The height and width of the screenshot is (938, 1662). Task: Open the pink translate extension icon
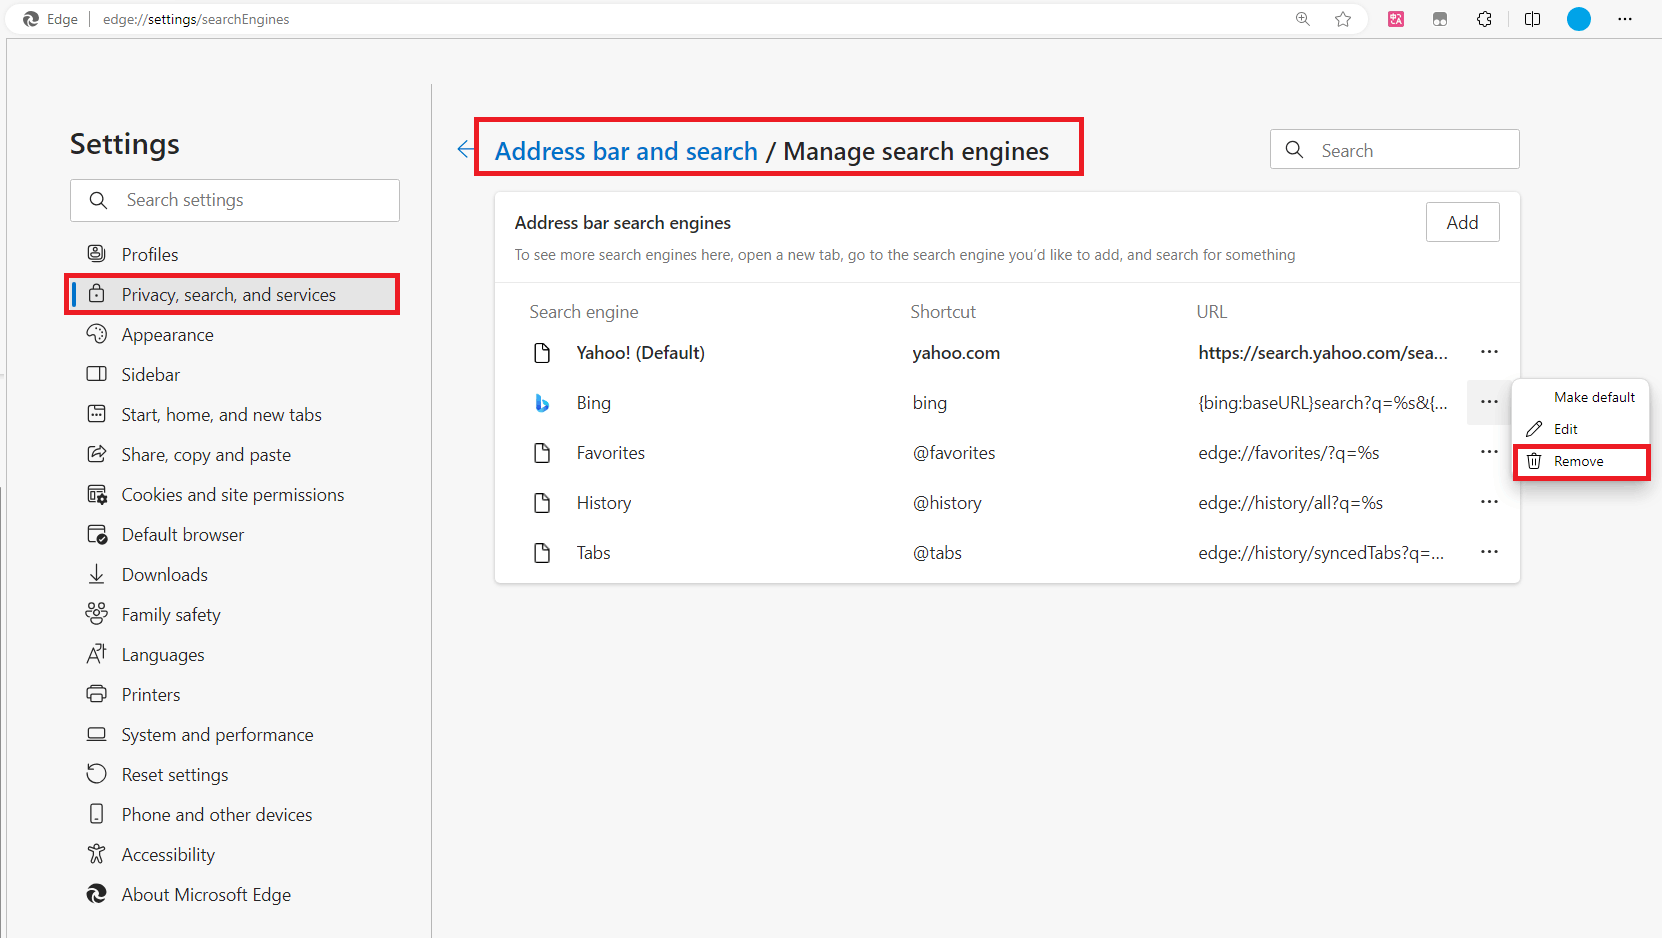(x=1396, y=19)
